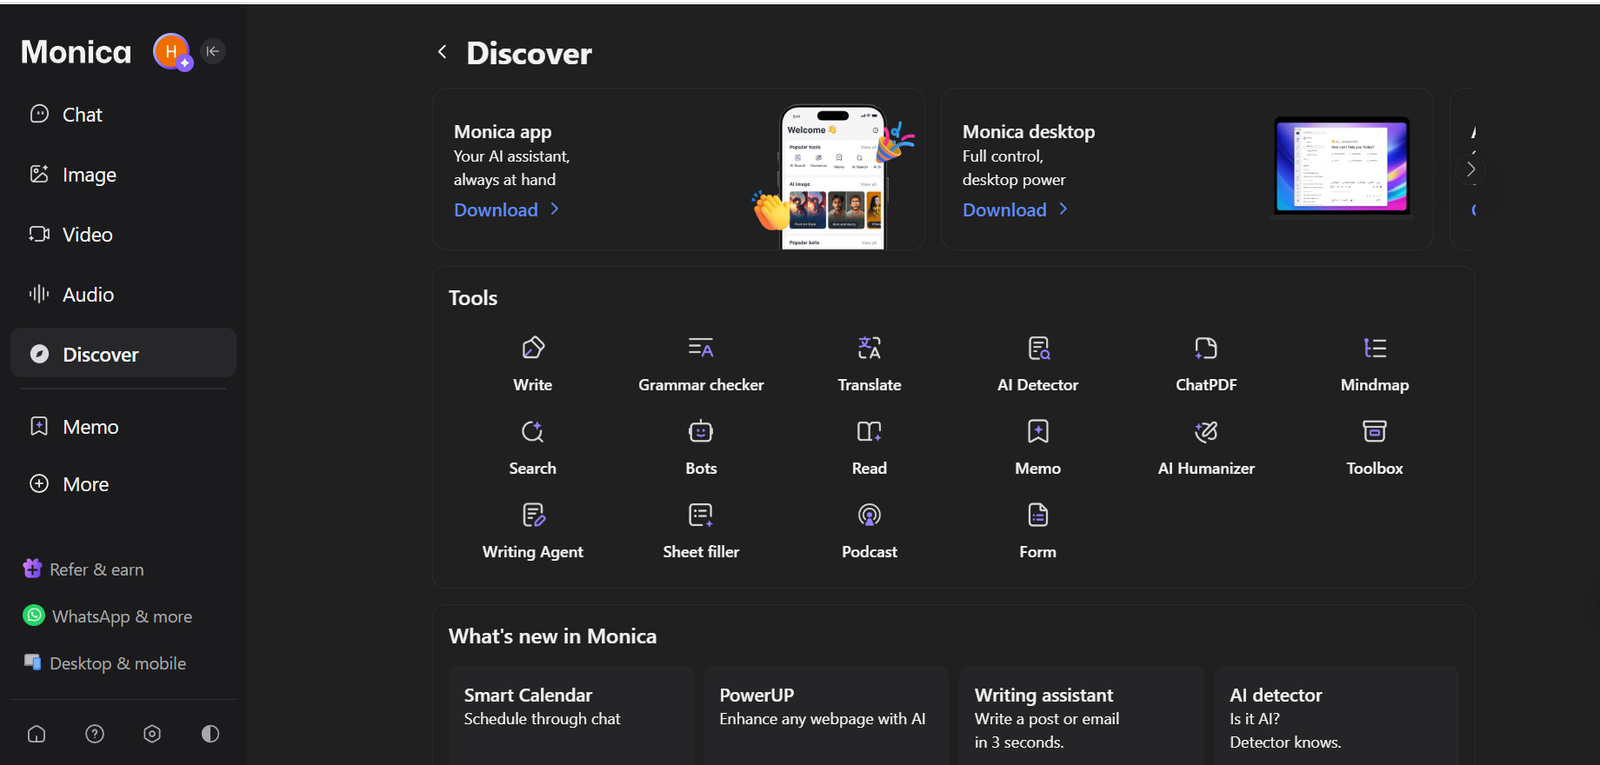Screen dimensions: 1600x765
Task: Open Desktop & mobile link
Action: 105,663
